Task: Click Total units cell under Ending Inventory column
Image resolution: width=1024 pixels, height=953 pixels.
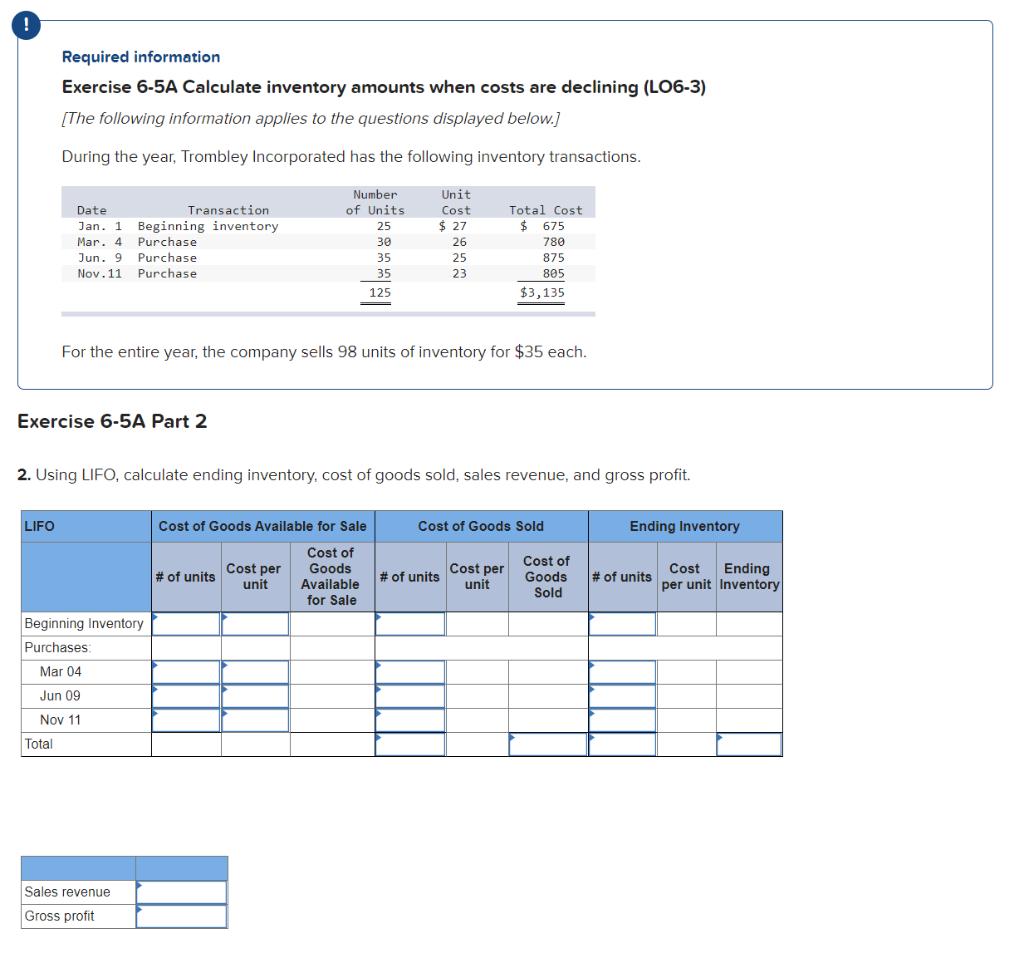Action: pyautogui.click(x=622, y=743)
